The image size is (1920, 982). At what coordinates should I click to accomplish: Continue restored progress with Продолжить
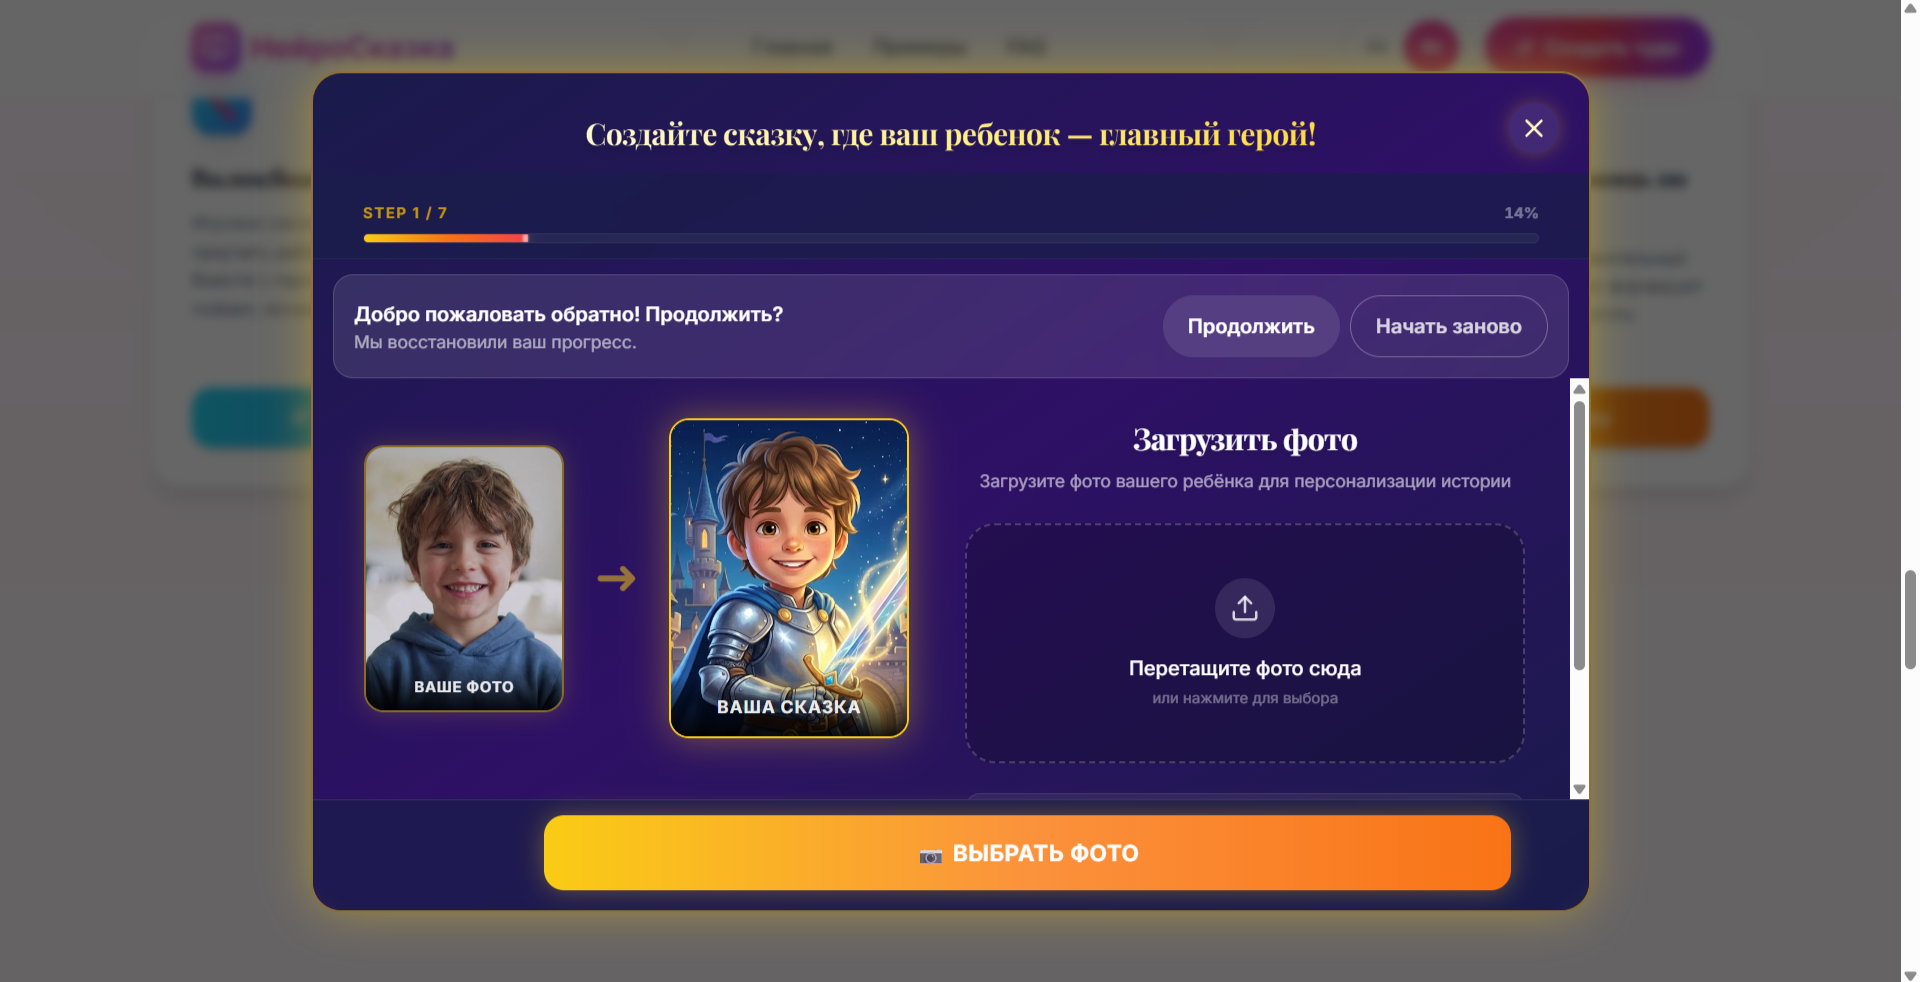click(x=1250, y=326)
